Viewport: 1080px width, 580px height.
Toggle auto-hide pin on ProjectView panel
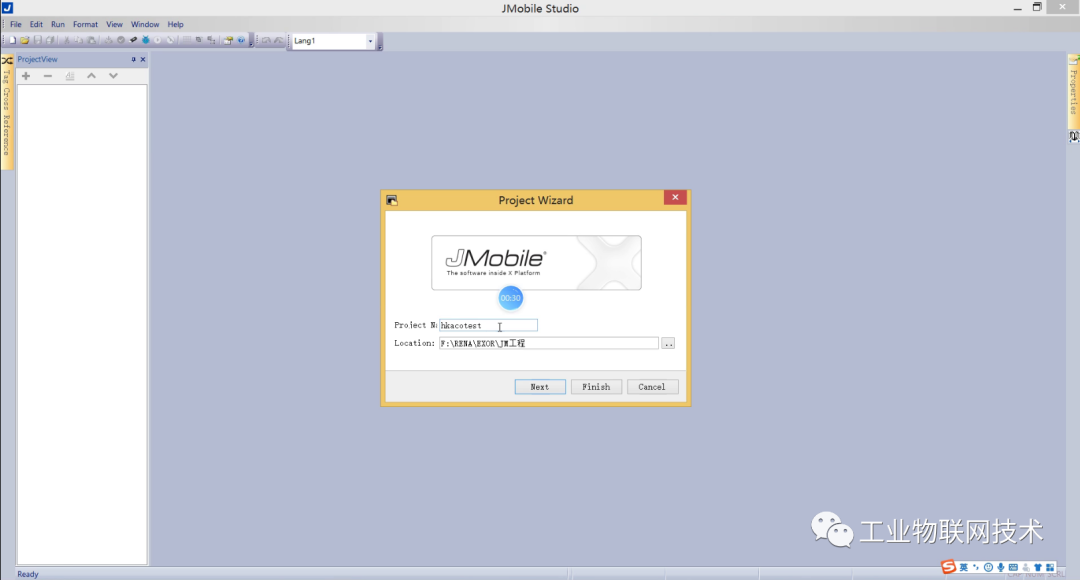point(134,59)
